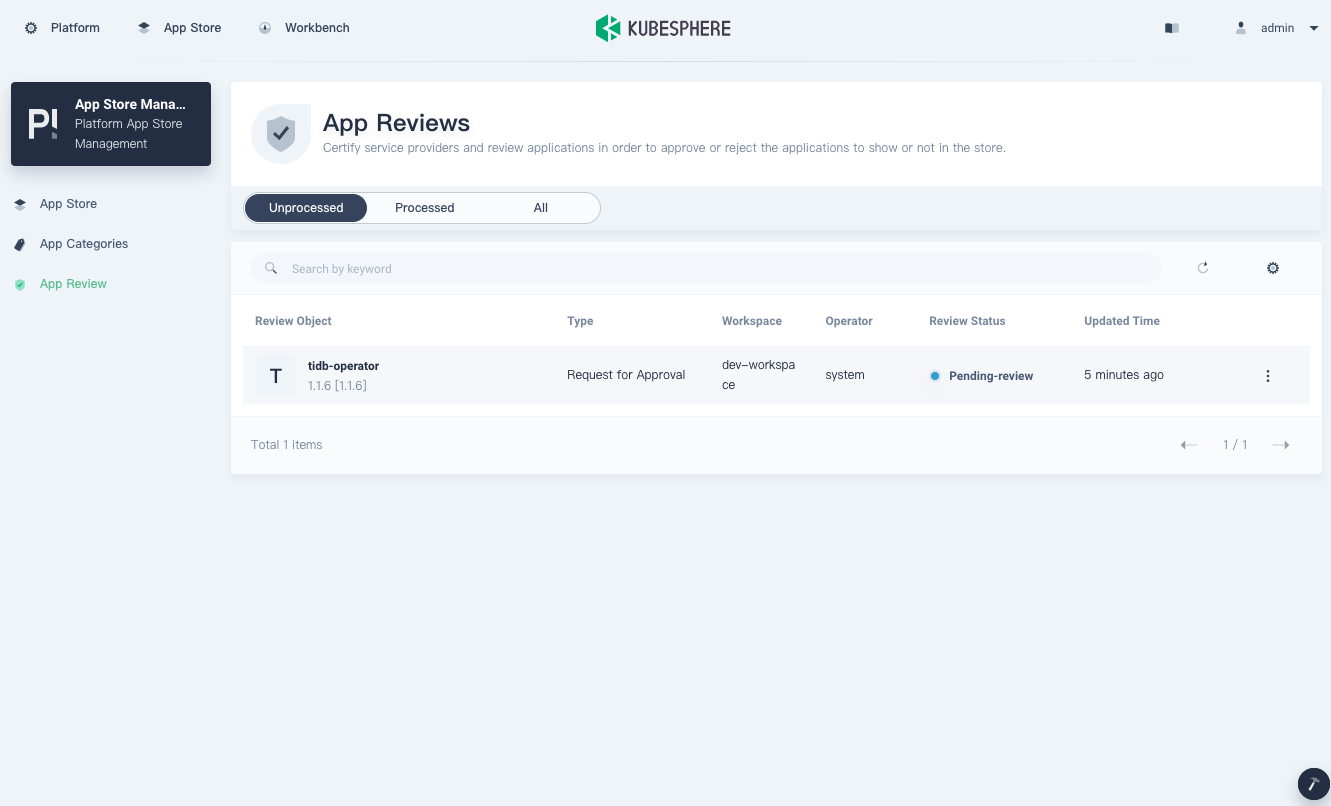
Task: Go to the previous page arrow
Action: click(x=1189, y=445)
